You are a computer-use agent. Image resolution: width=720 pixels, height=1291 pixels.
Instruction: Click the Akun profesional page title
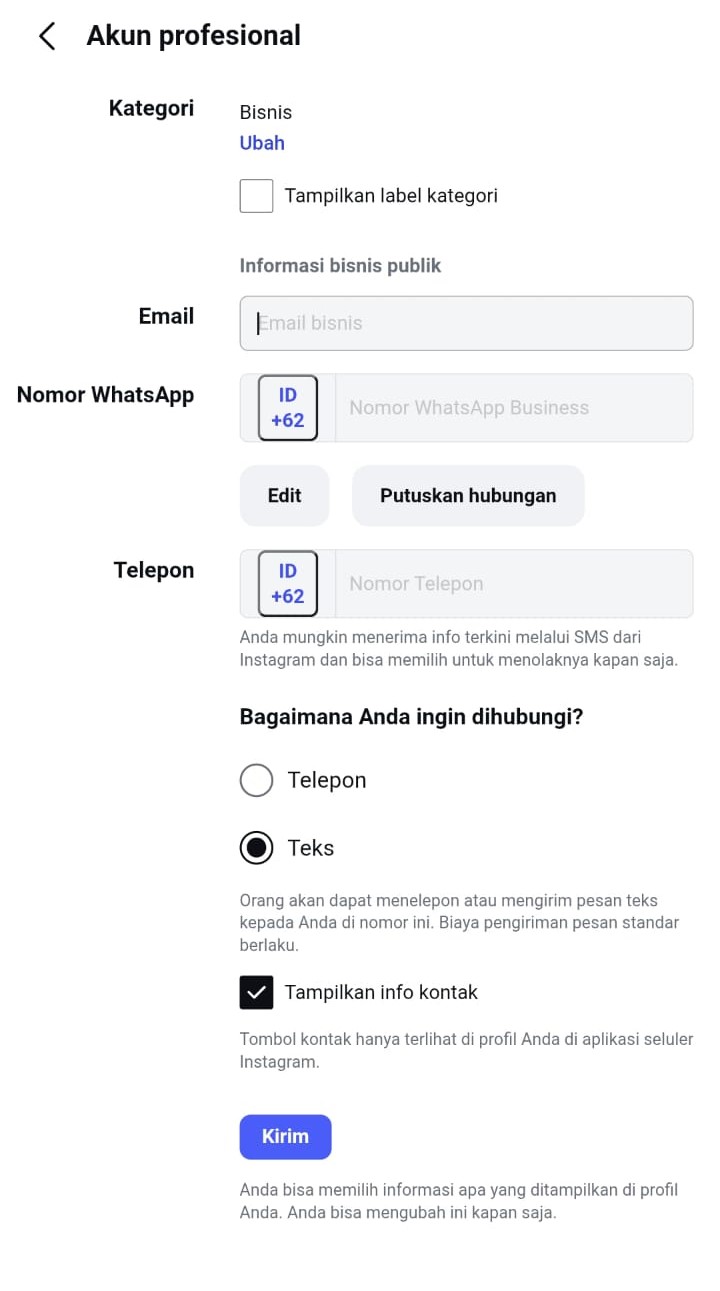(194, 36)
